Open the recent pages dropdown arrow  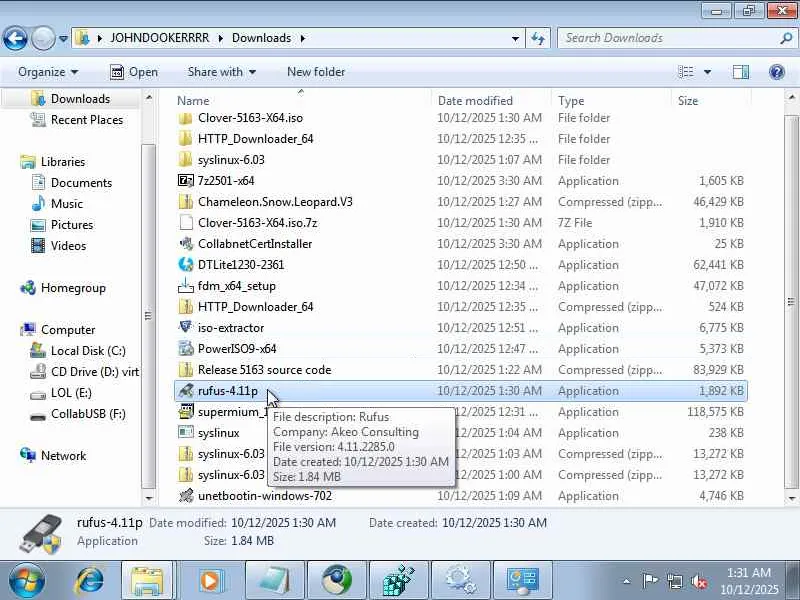[x=63, y=38]
